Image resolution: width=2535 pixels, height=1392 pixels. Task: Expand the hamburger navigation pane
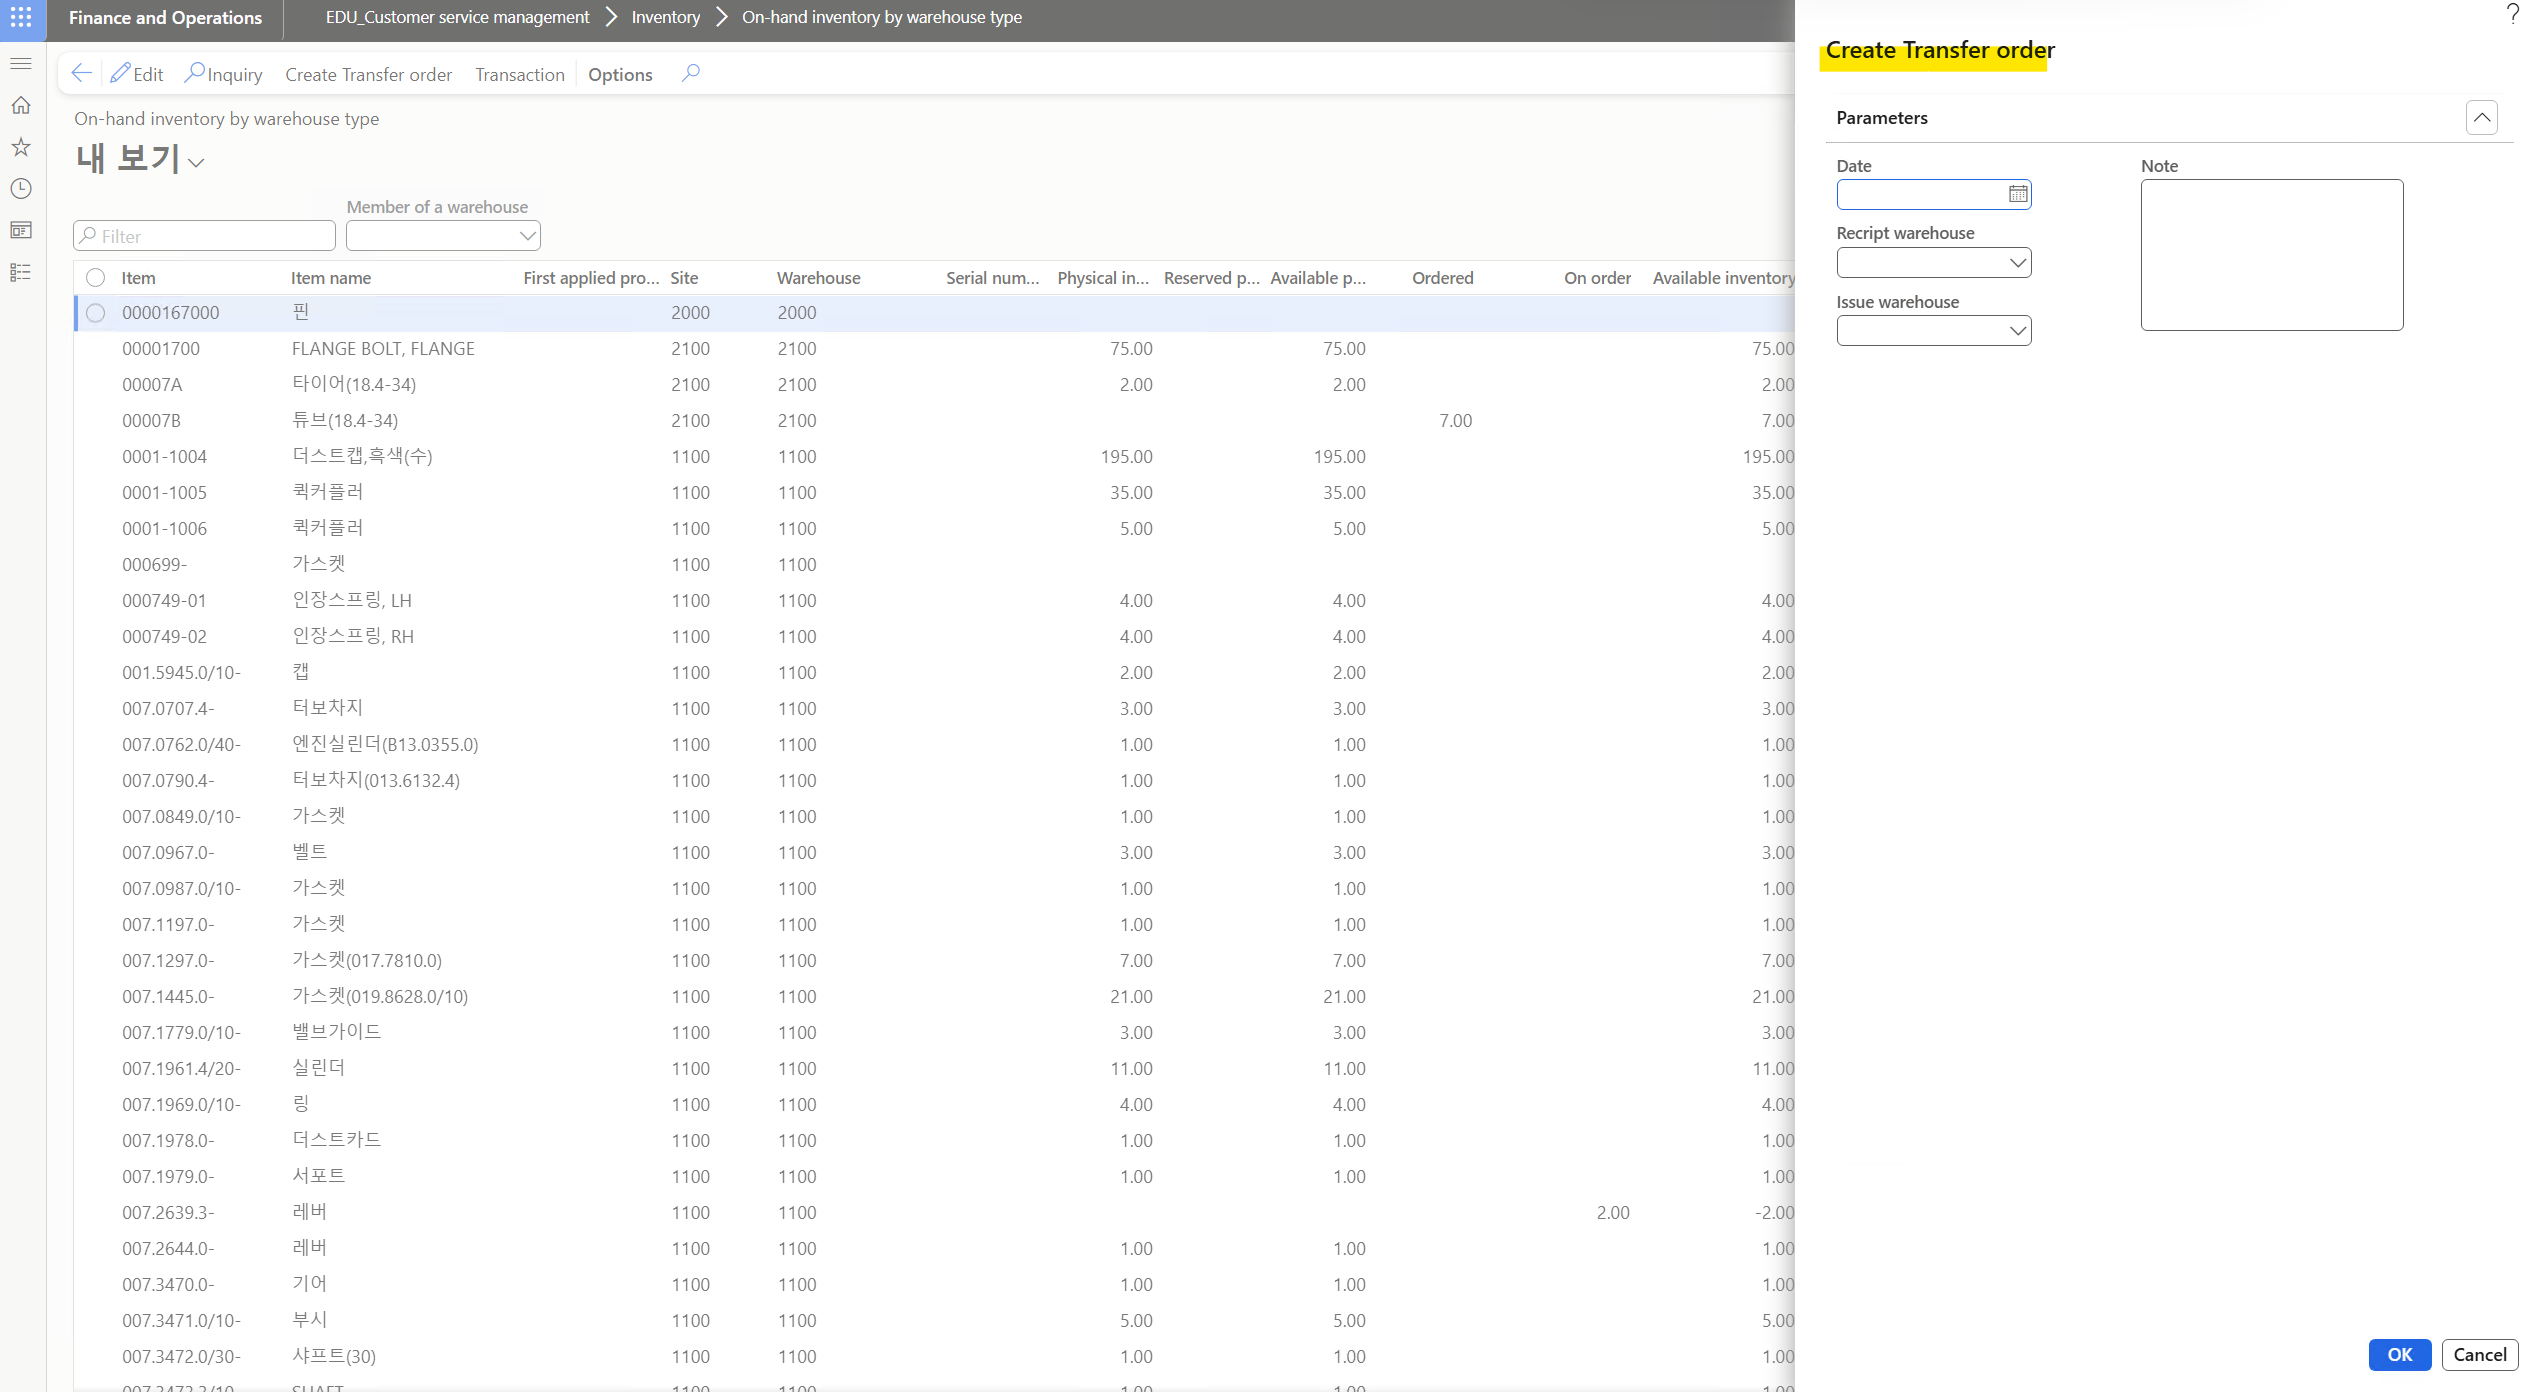tap(21, 63)
